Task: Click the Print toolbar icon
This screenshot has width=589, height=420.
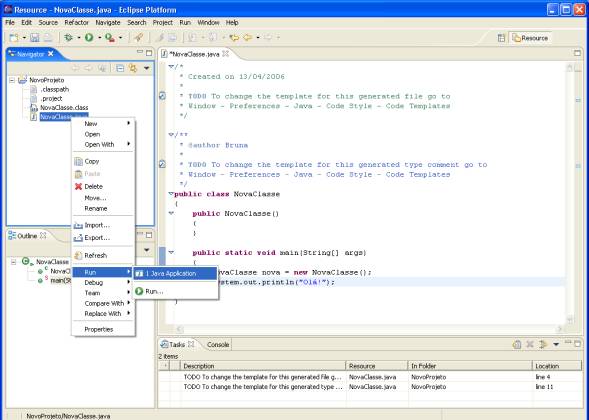Action: [x=48, y=38]
